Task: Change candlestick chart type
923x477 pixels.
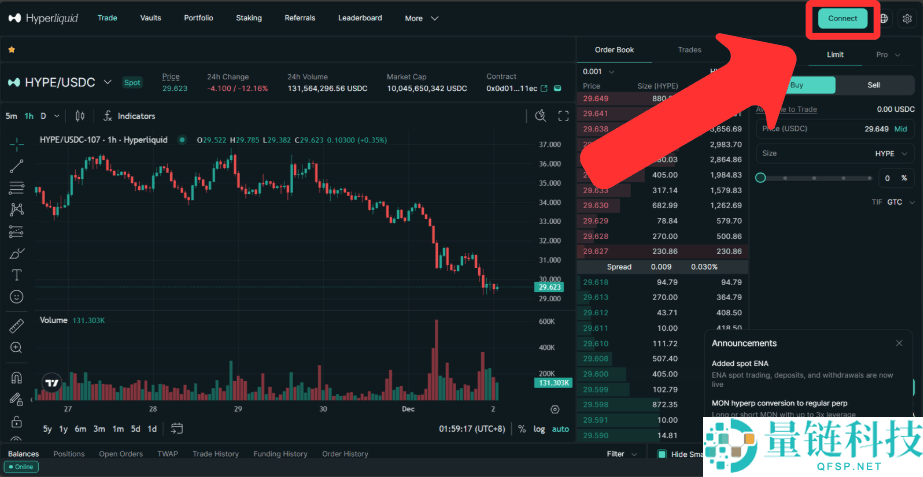Action: (x=81, y=116)
